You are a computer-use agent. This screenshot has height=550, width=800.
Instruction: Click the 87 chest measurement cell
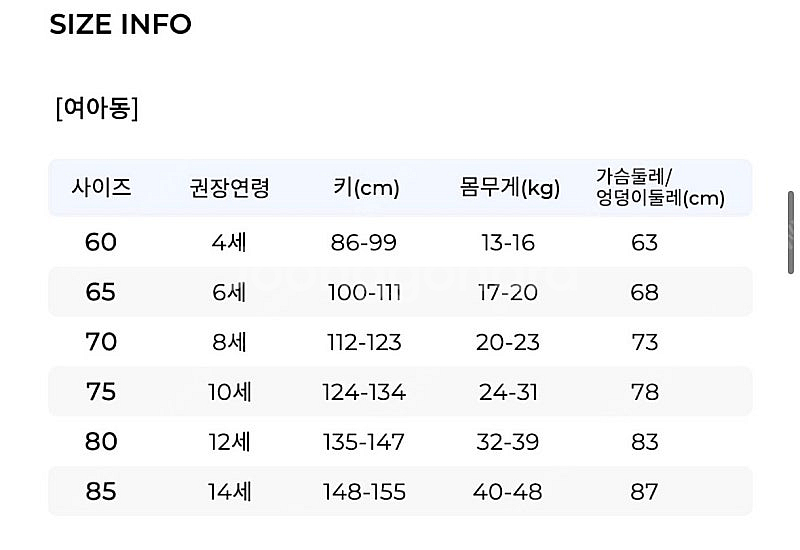(x=645, y=492)
